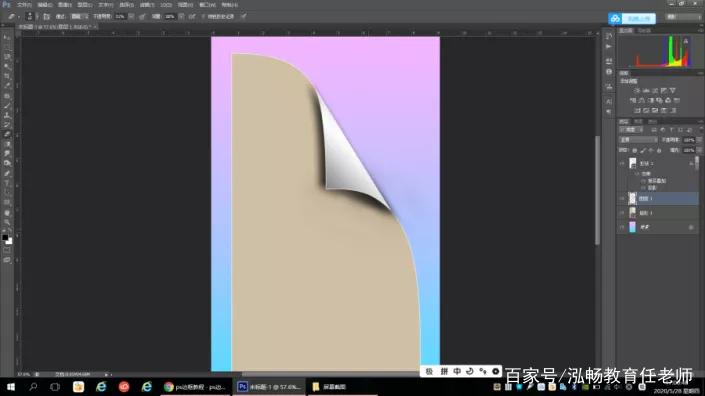Toggle the 渐变叠加 effect visibility
The width and height of the screenshot is (705, 396).
(643, 181)
